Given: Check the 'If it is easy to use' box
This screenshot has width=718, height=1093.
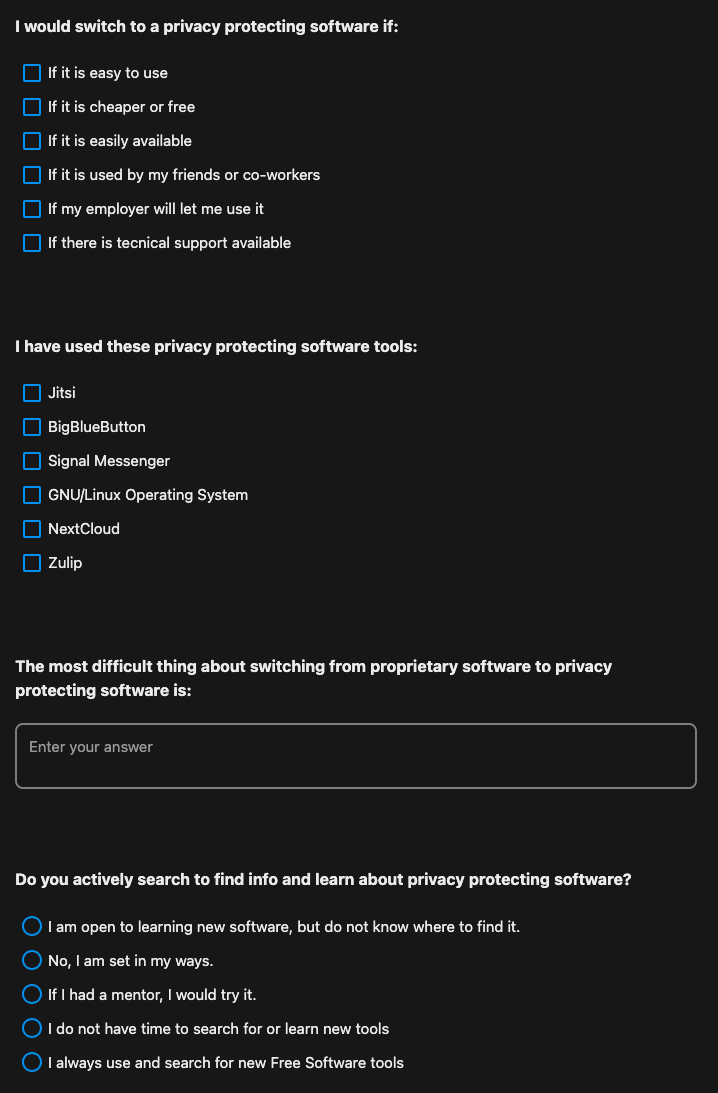Looking at the screenshot, I should 32,73.
